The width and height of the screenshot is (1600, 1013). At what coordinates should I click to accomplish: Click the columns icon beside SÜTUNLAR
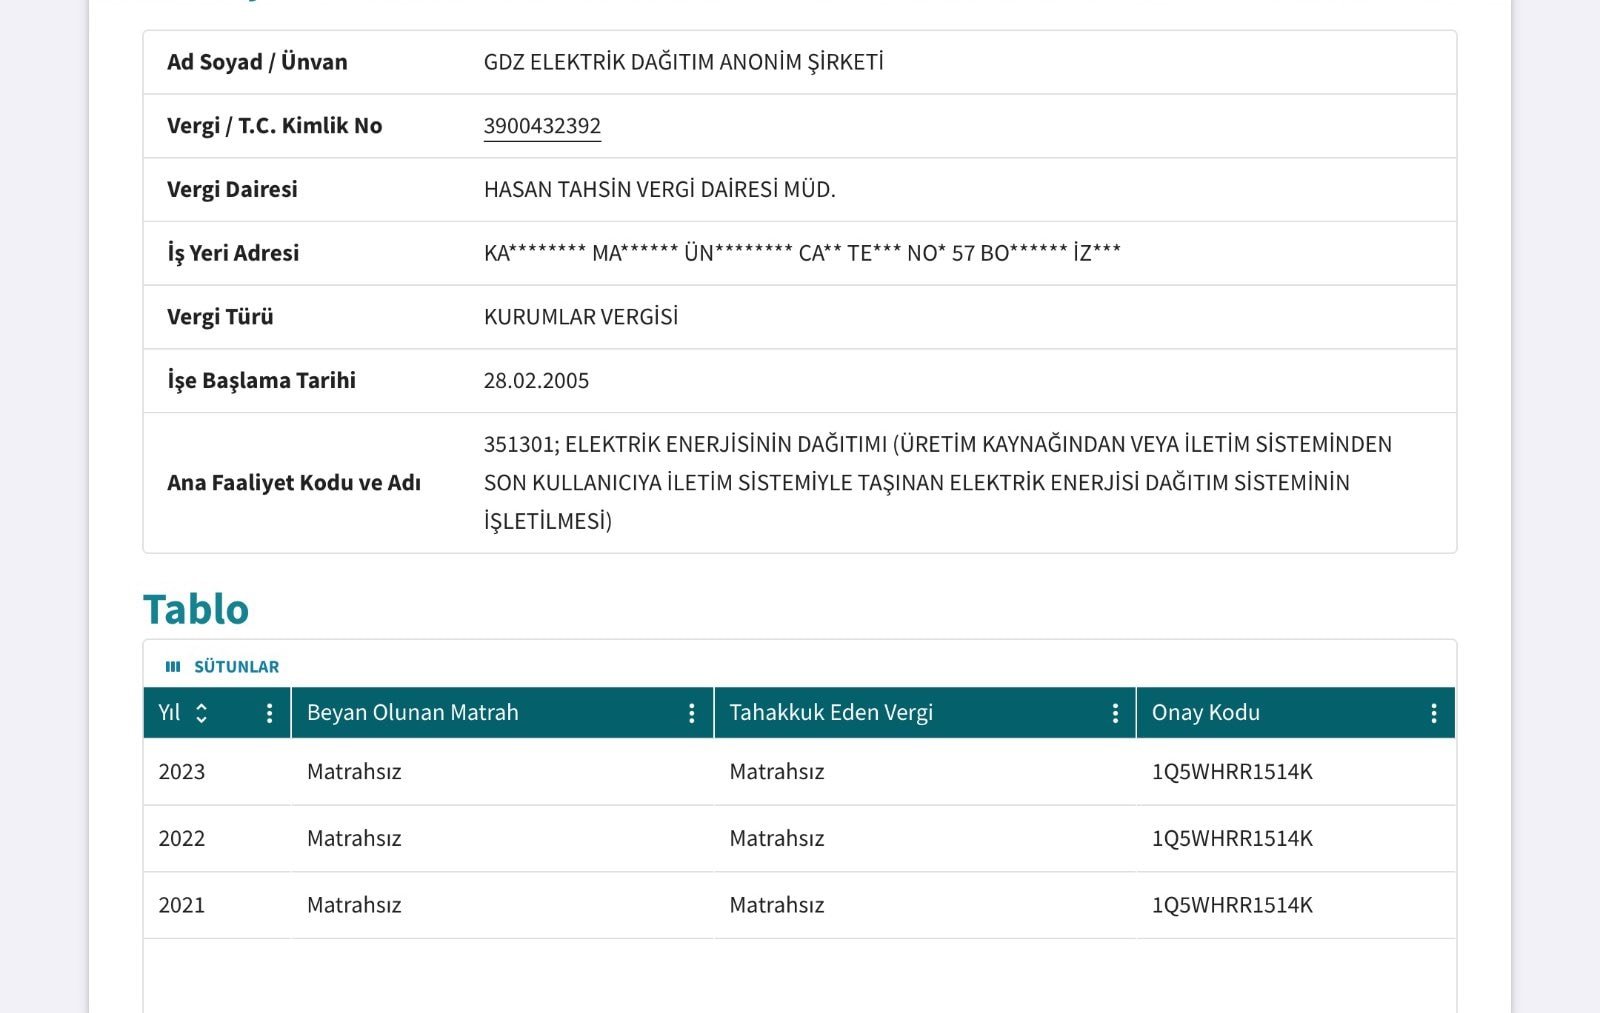point(173,666)
